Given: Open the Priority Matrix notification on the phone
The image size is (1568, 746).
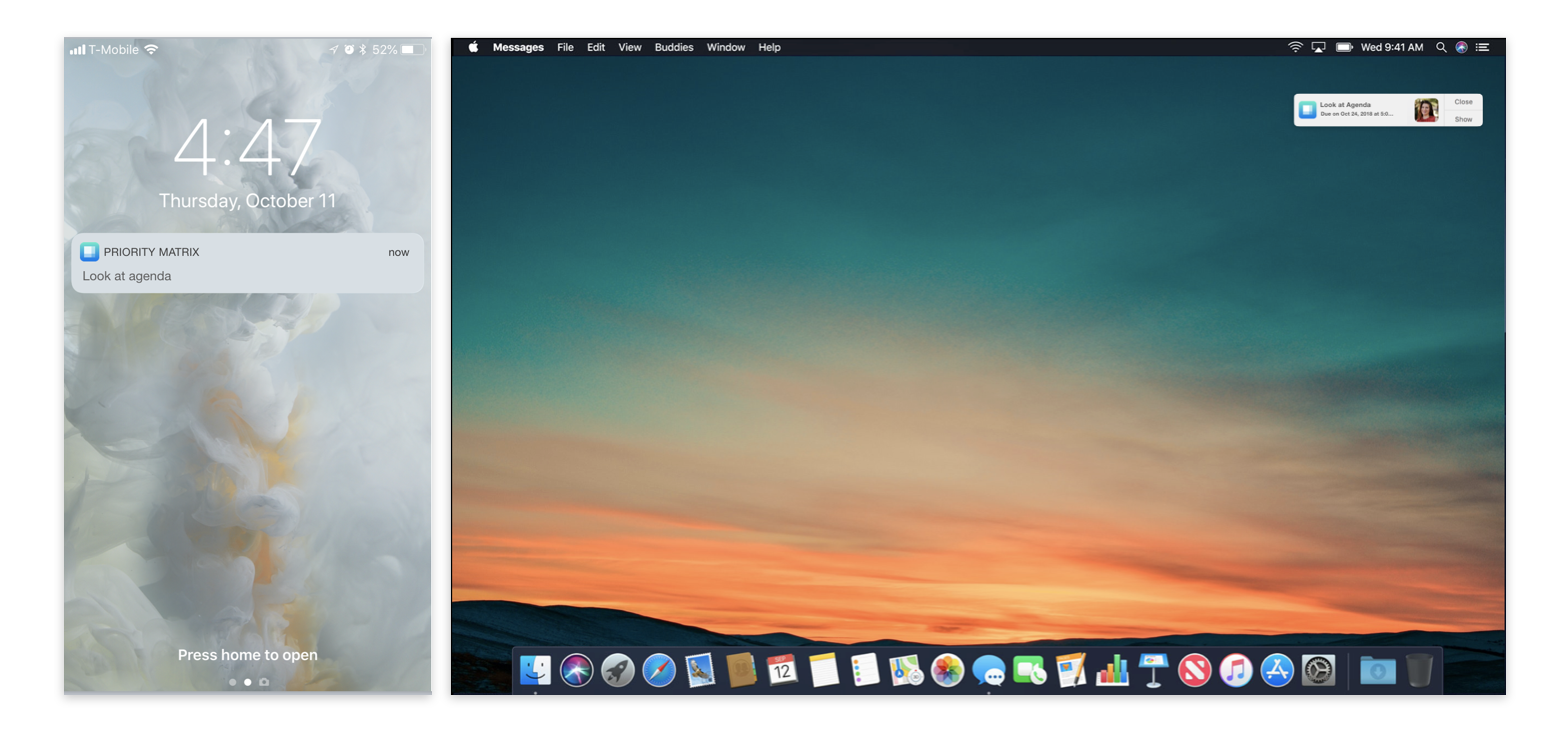Looking at the screenshot, I should pyautogui.click(x=247, y=263).
